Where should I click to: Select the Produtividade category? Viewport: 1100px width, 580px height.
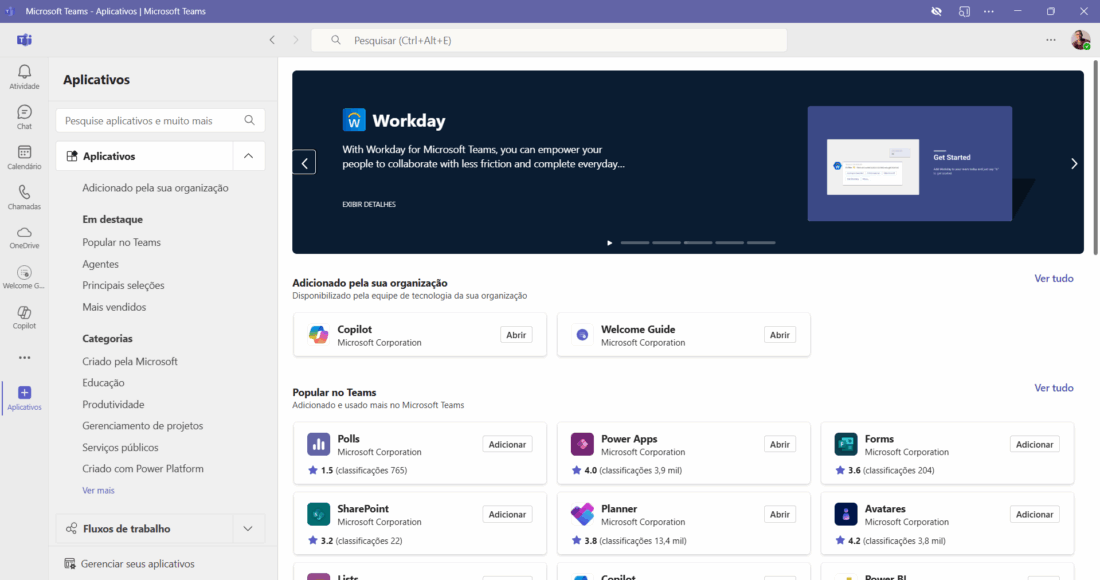pos(113,405)
